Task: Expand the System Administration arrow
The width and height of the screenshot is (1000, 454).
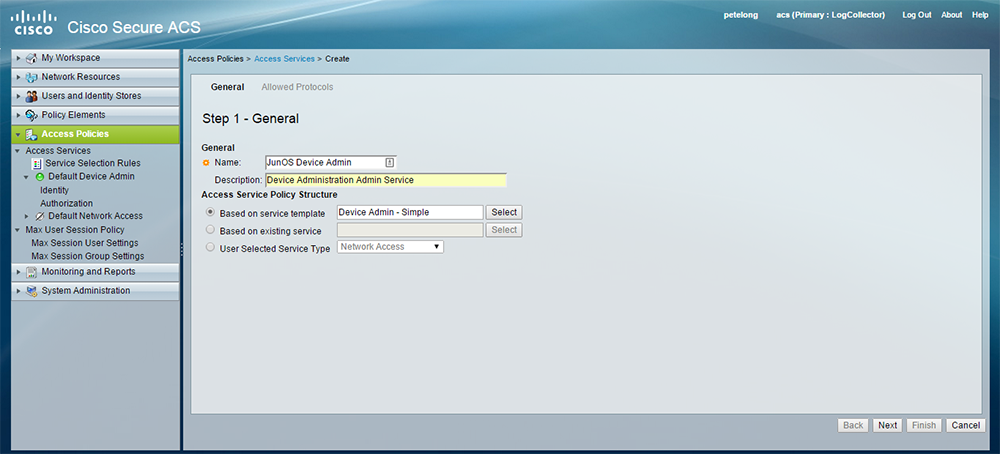Action: point(19,291)
